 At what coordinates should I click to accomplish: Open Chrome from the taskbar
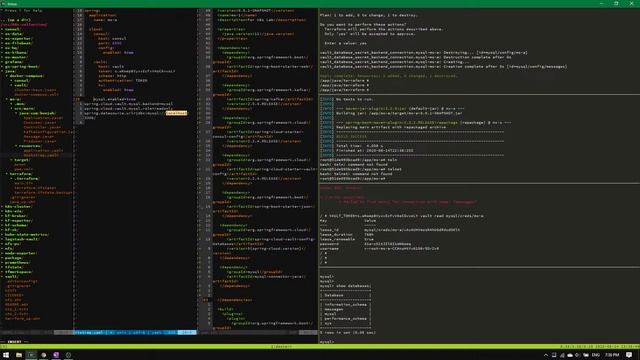[x=44, y=355]
